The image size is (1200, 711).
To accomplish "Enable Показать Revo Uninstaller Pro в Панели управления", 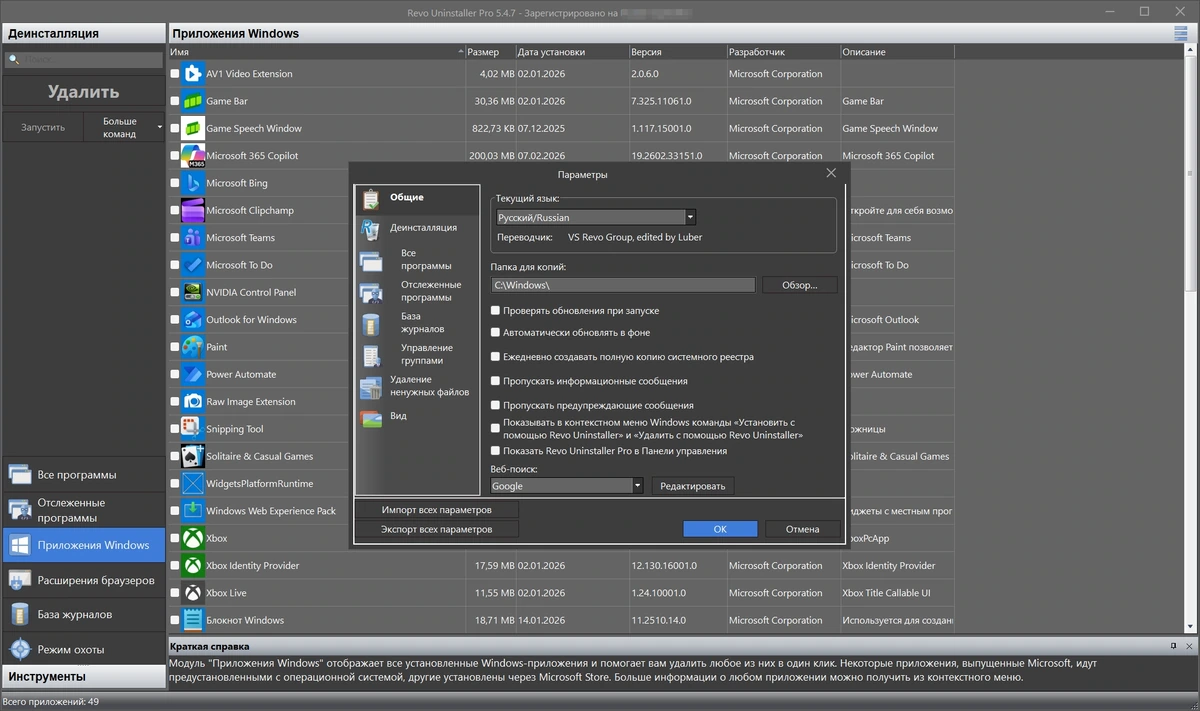I will point(495,451).
